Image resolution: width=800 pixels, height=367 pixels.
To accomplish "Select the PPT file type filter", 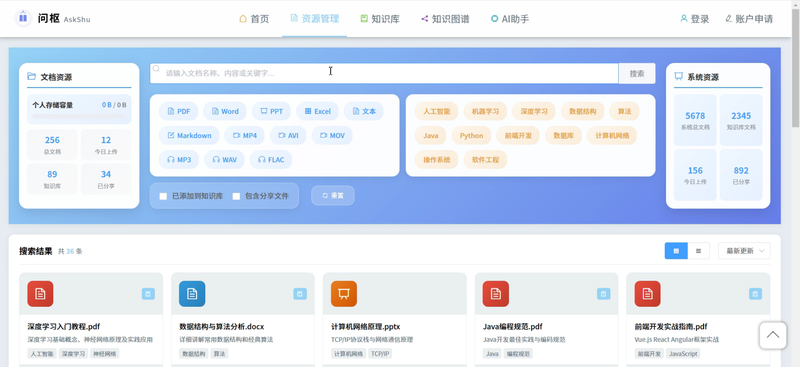I will click(x=271, y=111).
